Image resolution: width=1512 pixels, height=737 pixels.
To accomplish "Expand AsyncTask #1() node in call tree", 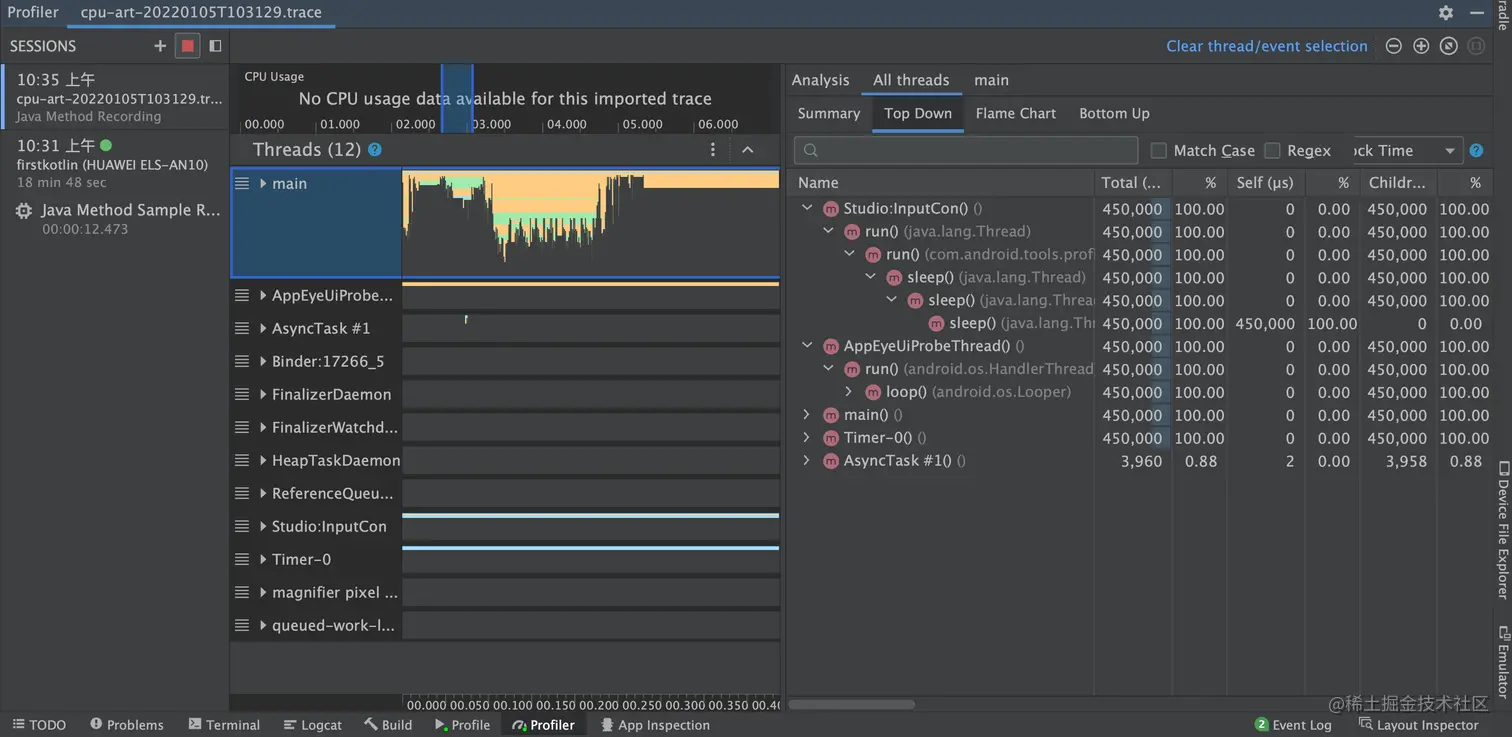I will click(807, 461).
